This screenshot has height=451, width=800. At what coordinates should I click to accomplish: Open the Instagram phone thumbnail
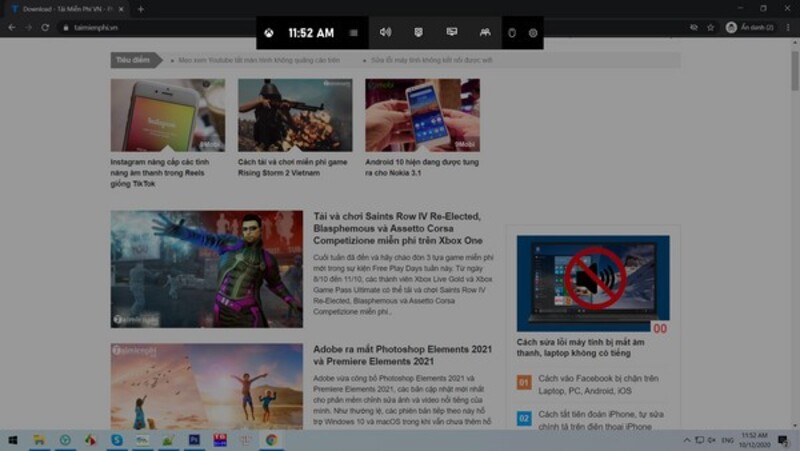point(168,115)
